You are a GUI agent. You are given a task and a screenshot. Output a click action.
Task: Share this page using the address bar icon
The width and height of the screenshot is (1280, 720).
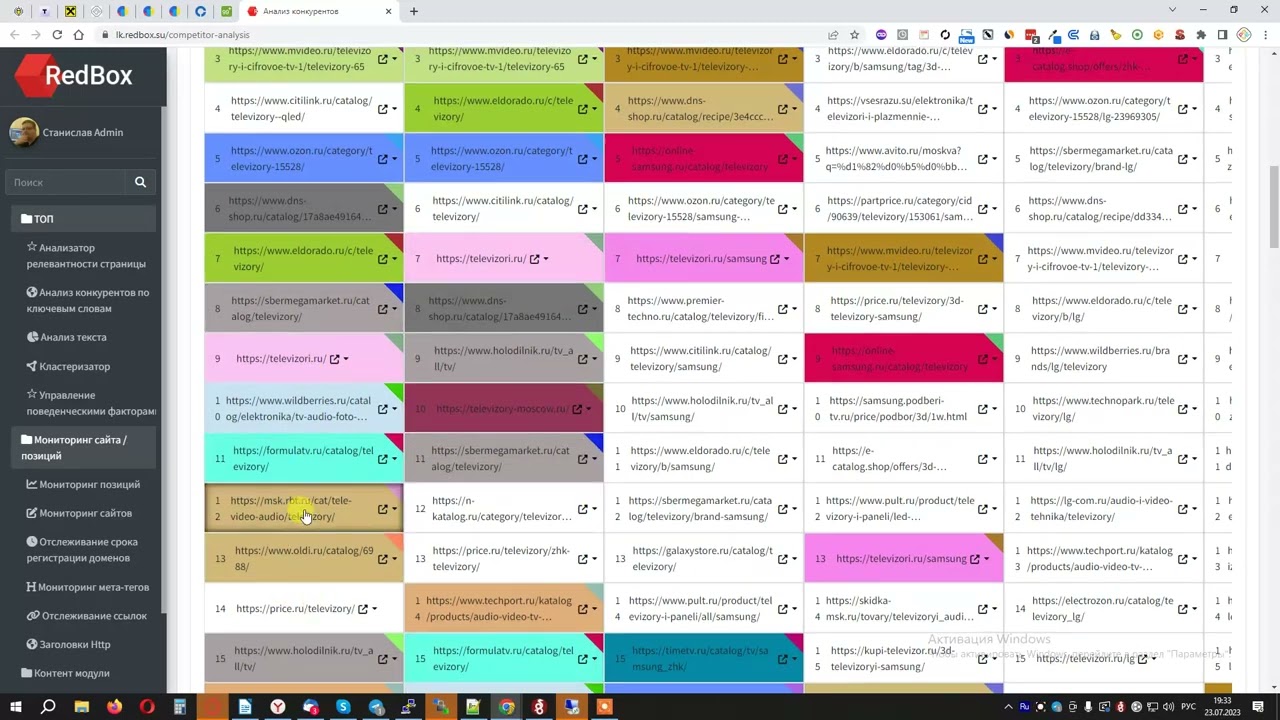pyautogui.click(x=833, y=35)
